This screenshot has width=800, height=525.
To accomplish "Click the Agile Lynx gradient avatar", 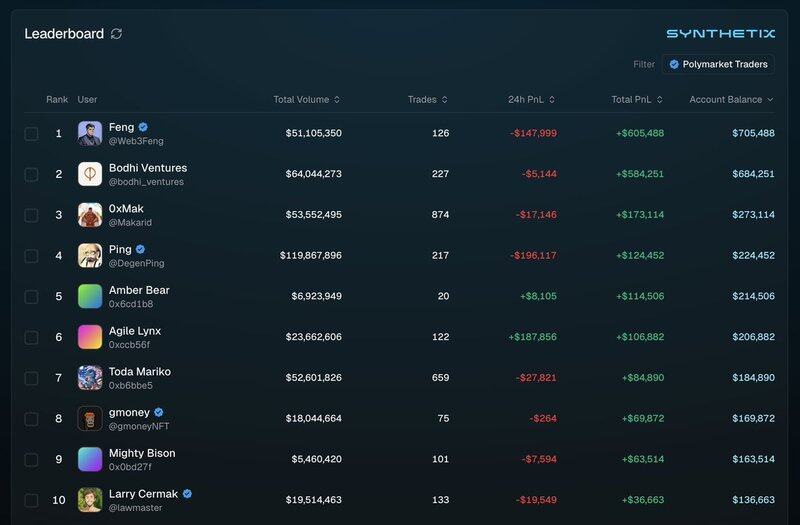I will tap(90, 337).
